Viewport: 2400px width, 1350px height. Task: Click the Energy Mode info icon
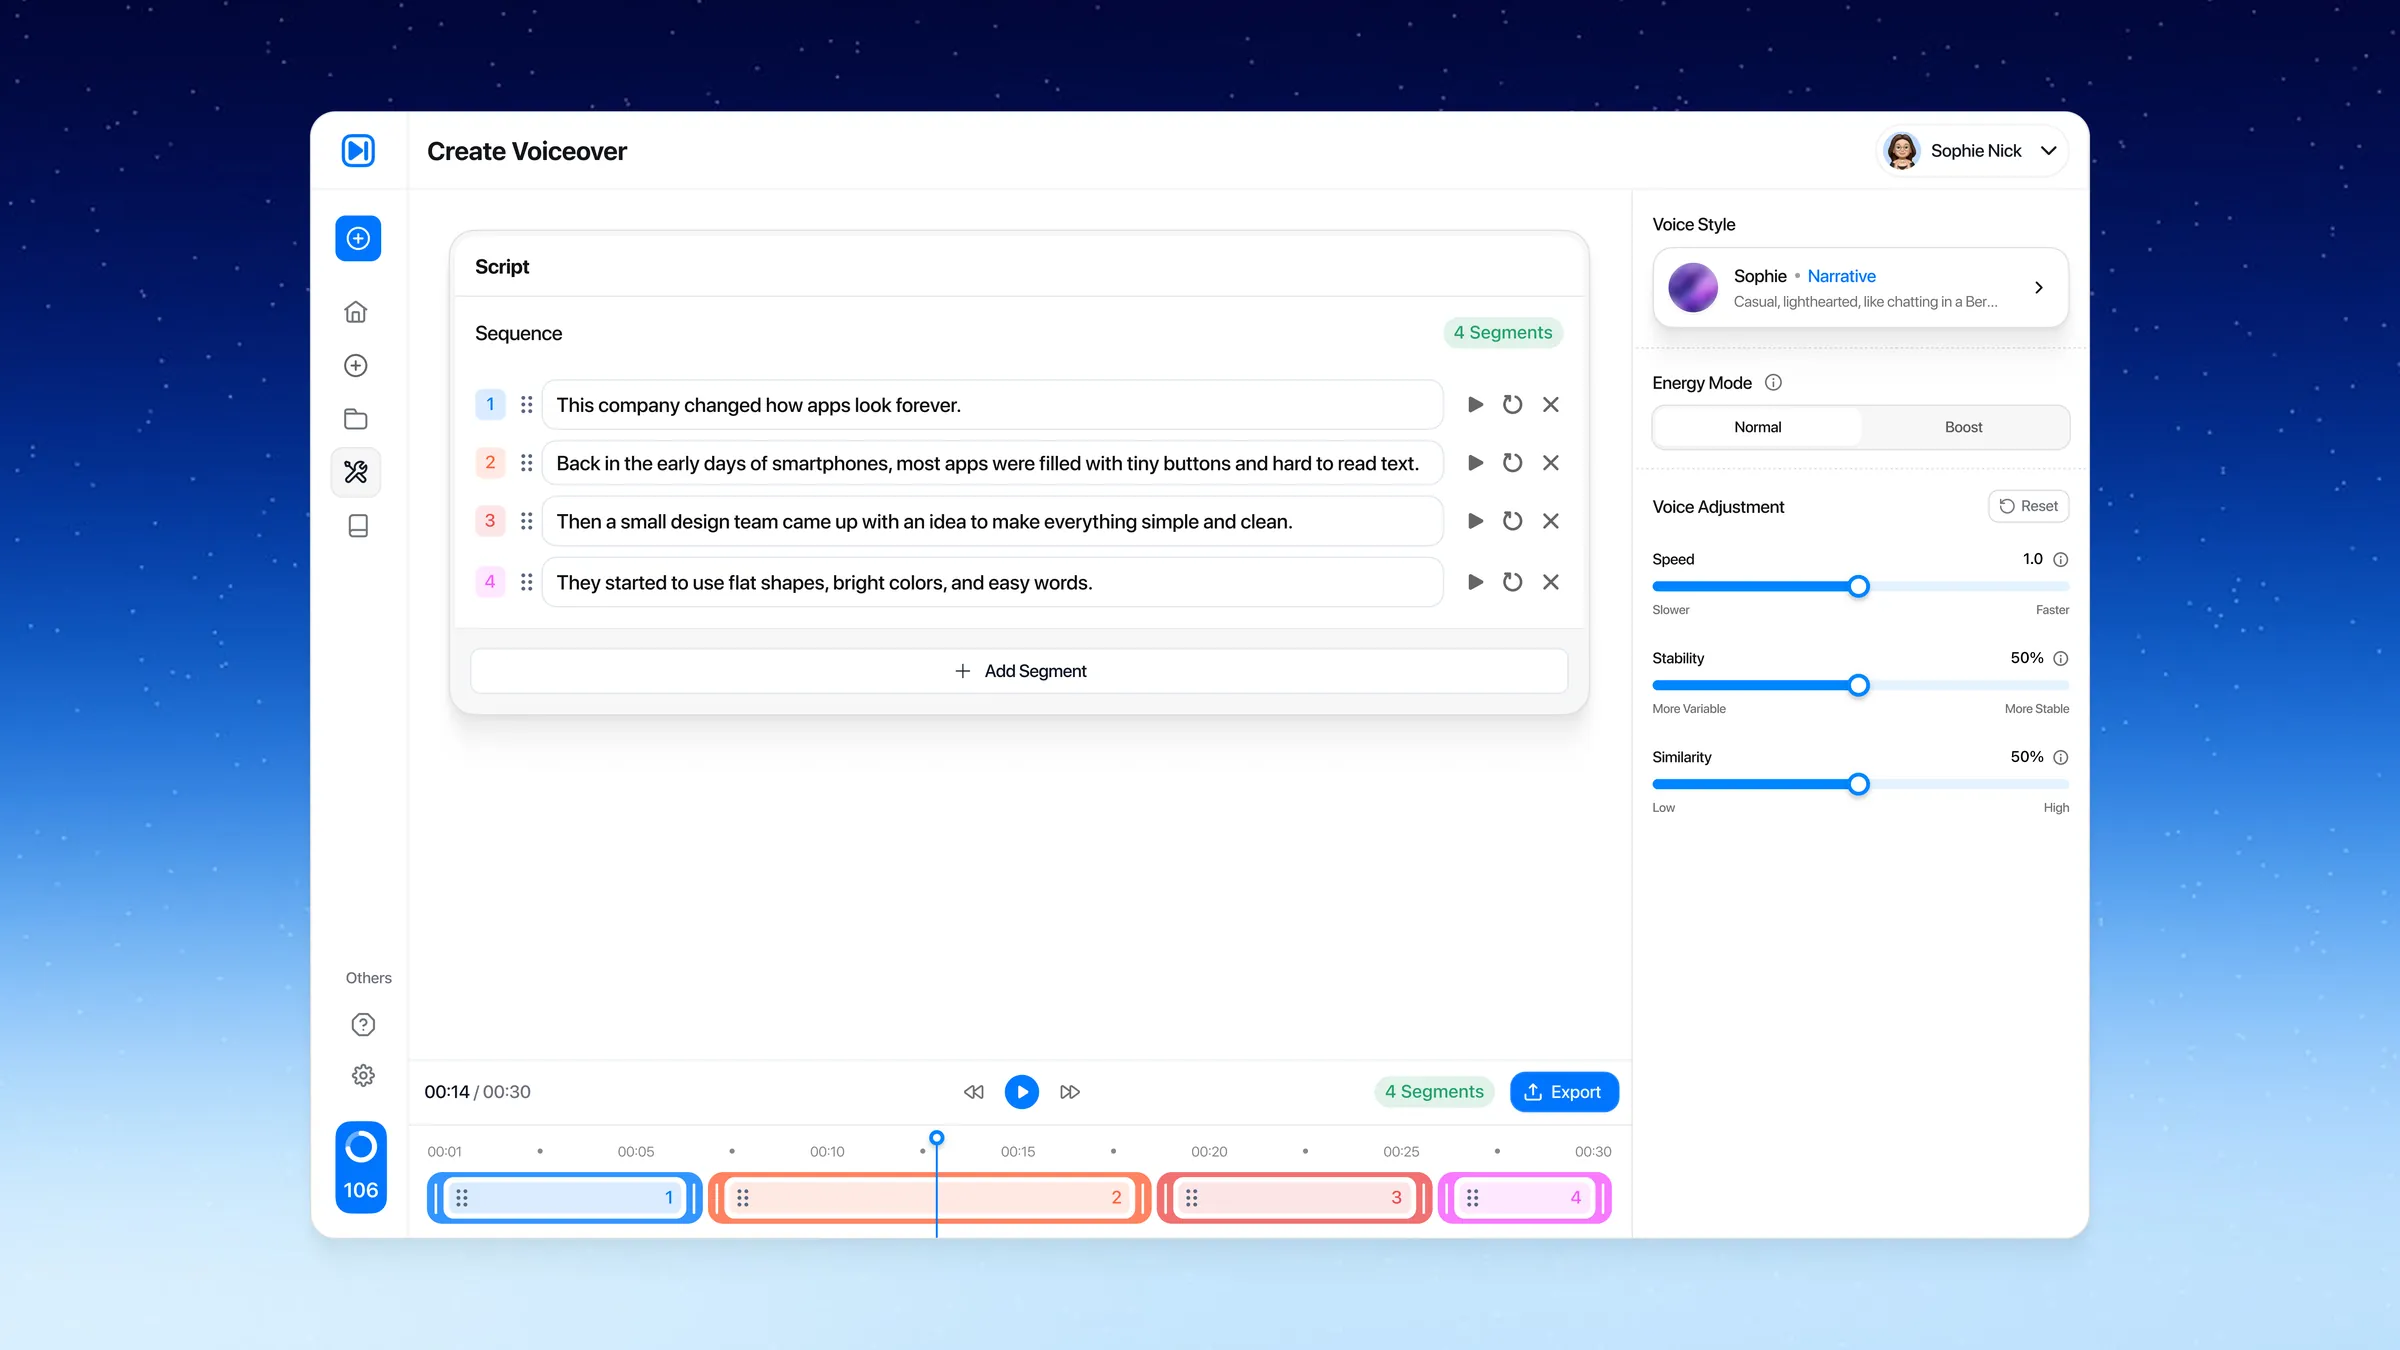click(x=1773, y=383)
